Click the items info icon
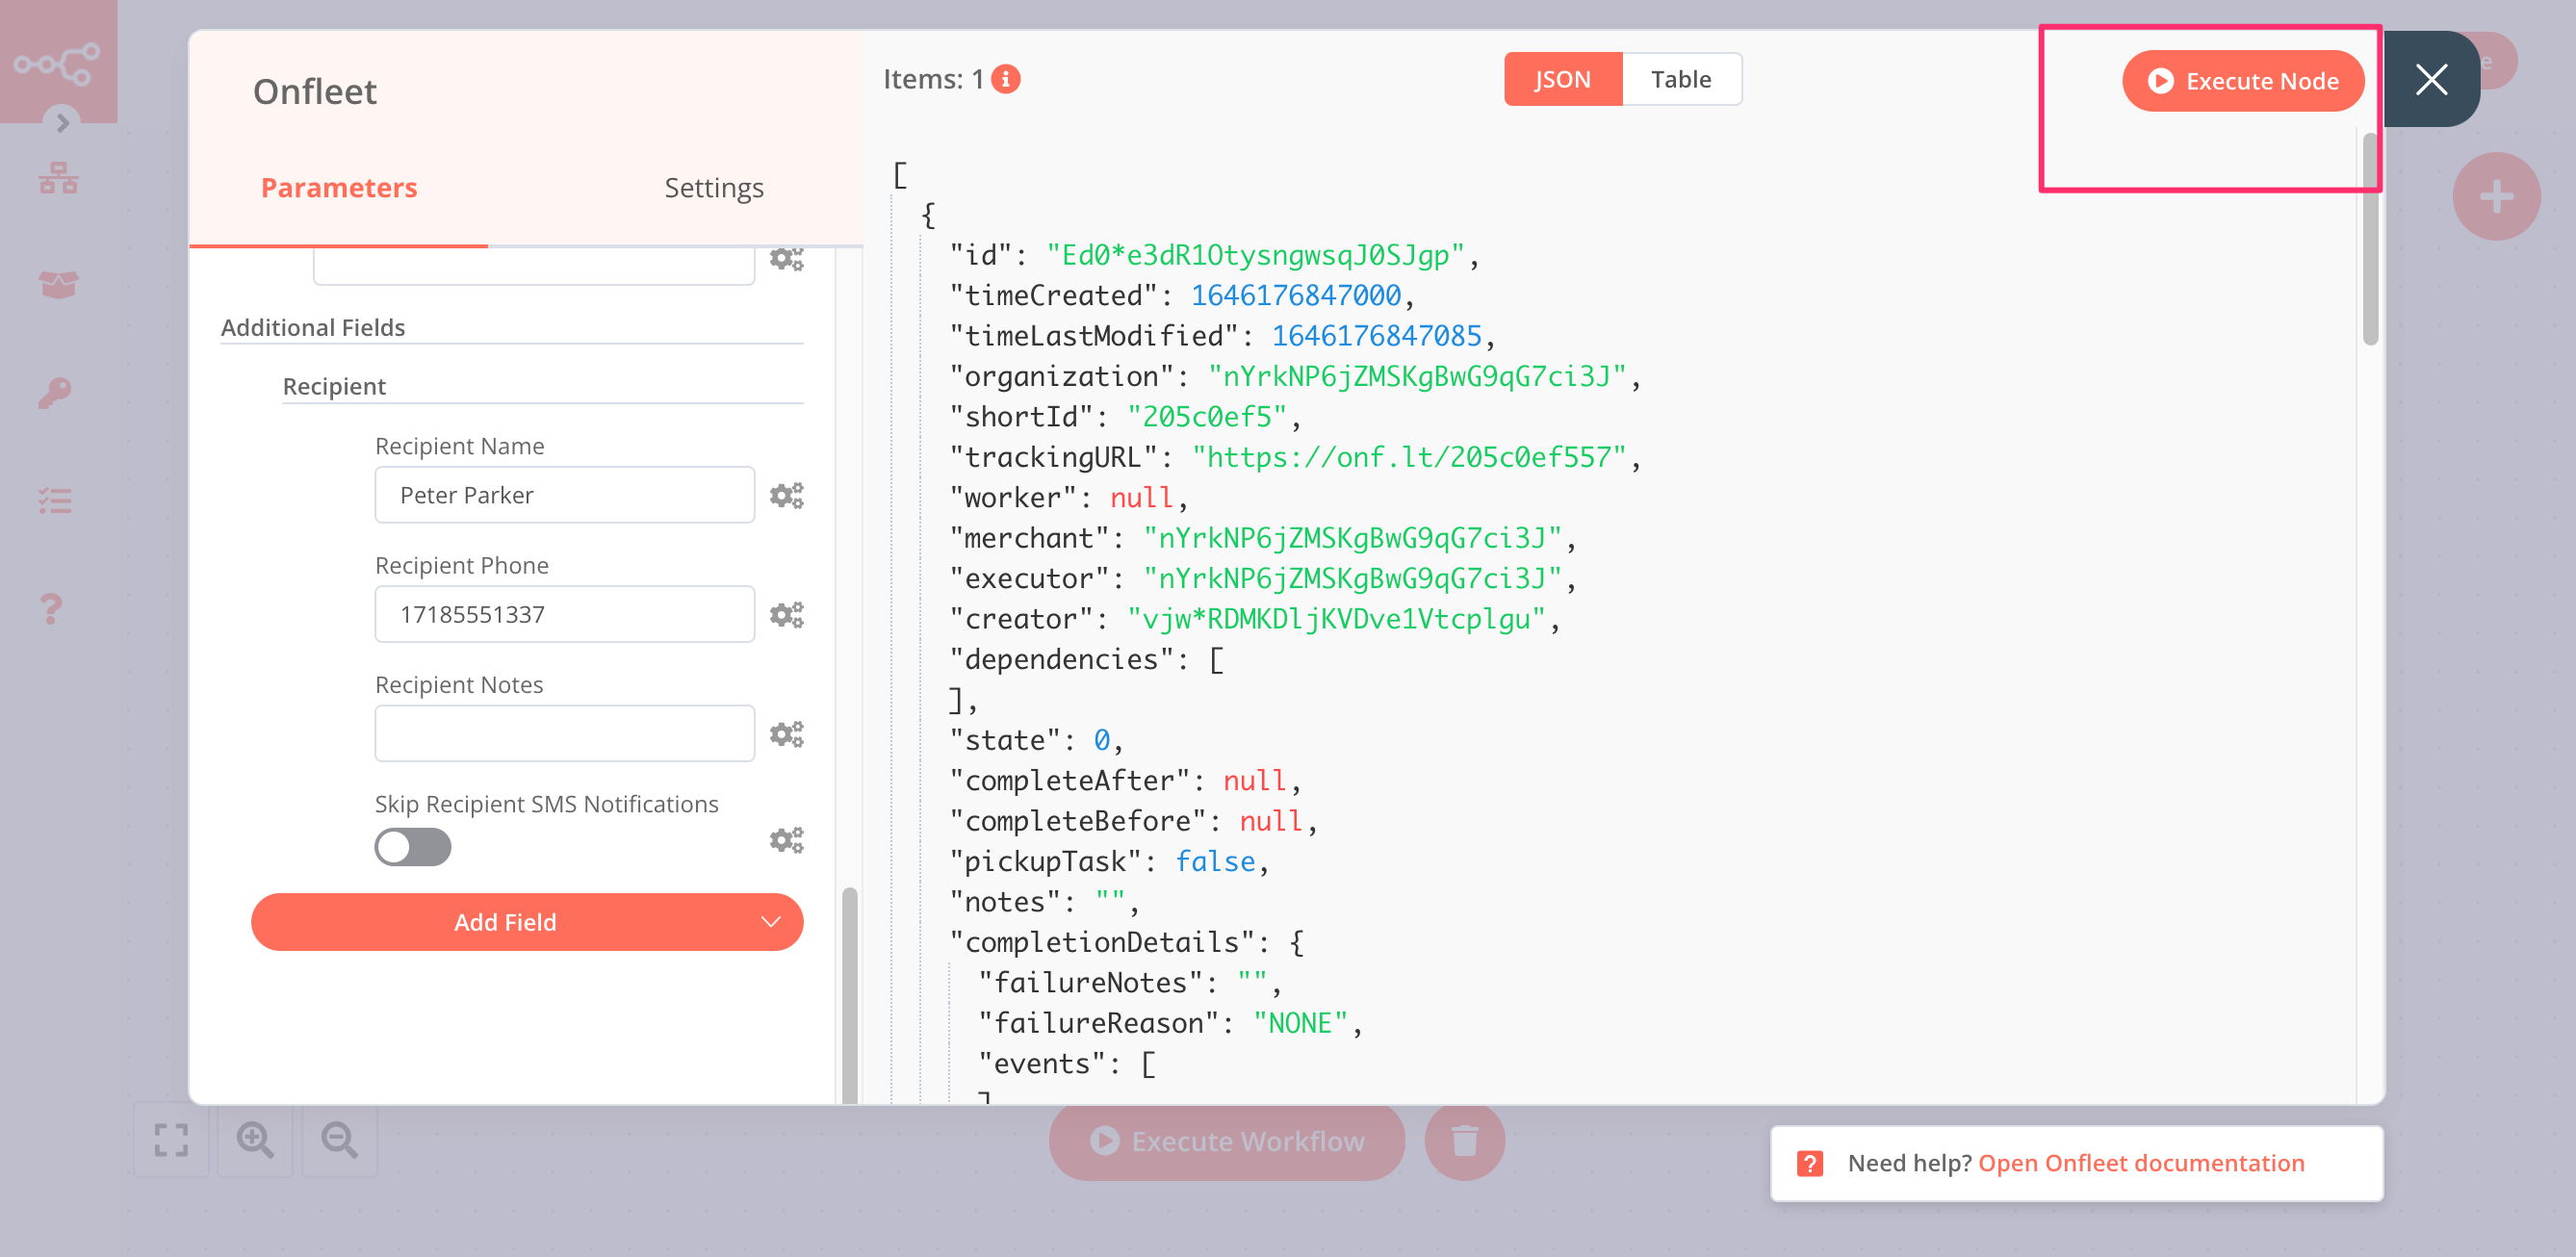The image size is (2576, 1257). (x=1006, y=79)
